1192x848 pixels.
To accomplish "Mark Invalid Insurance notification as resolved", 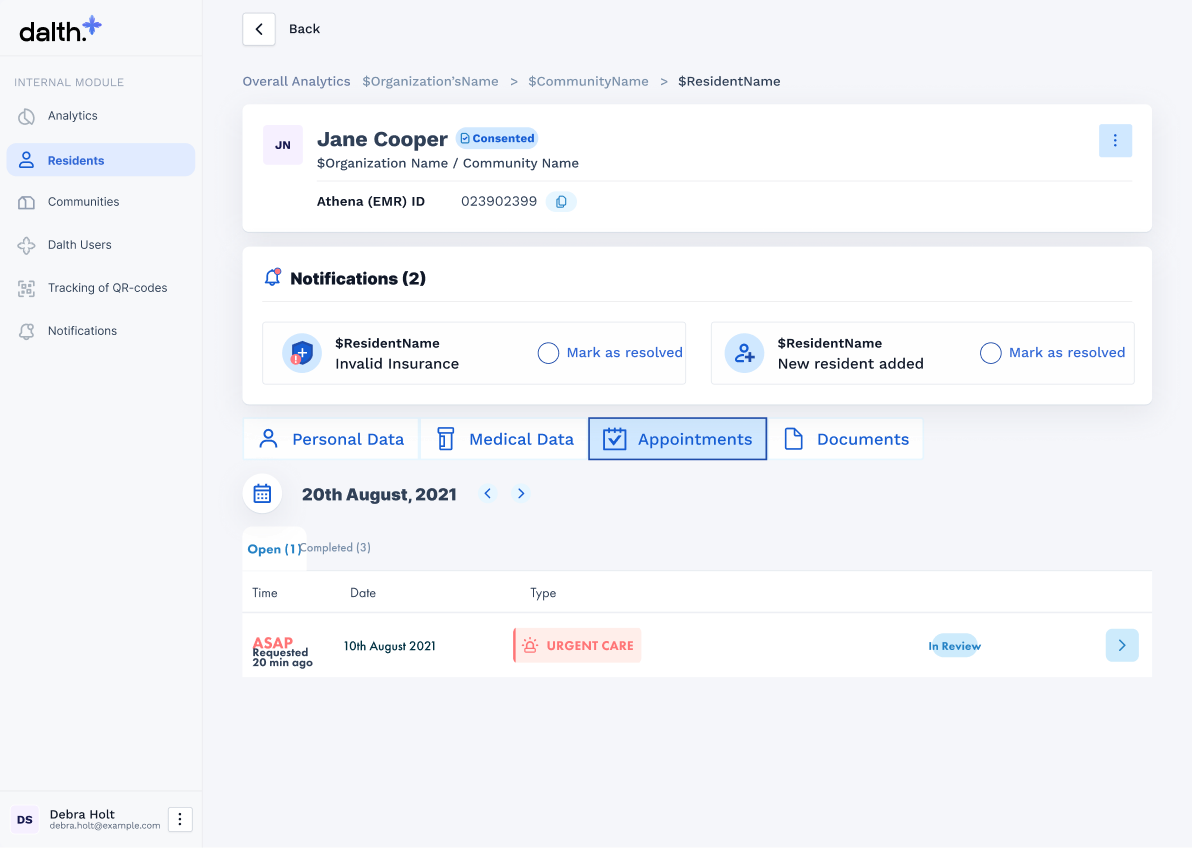I will (548, 353).
